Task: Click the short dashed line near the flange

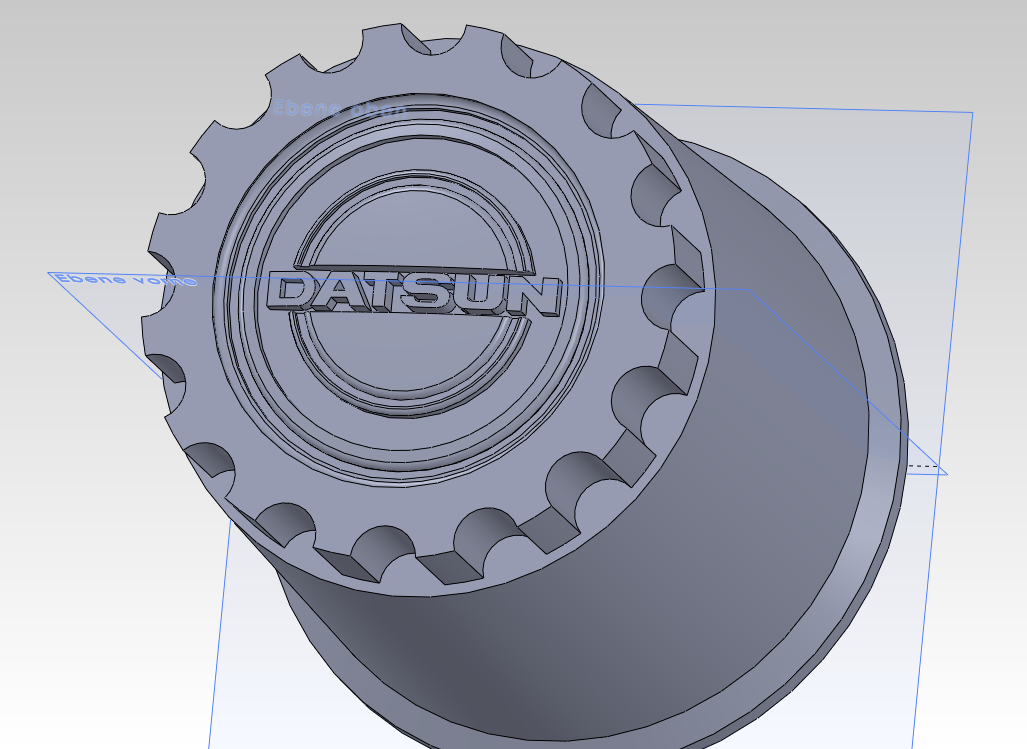Action: click(923, 466)
